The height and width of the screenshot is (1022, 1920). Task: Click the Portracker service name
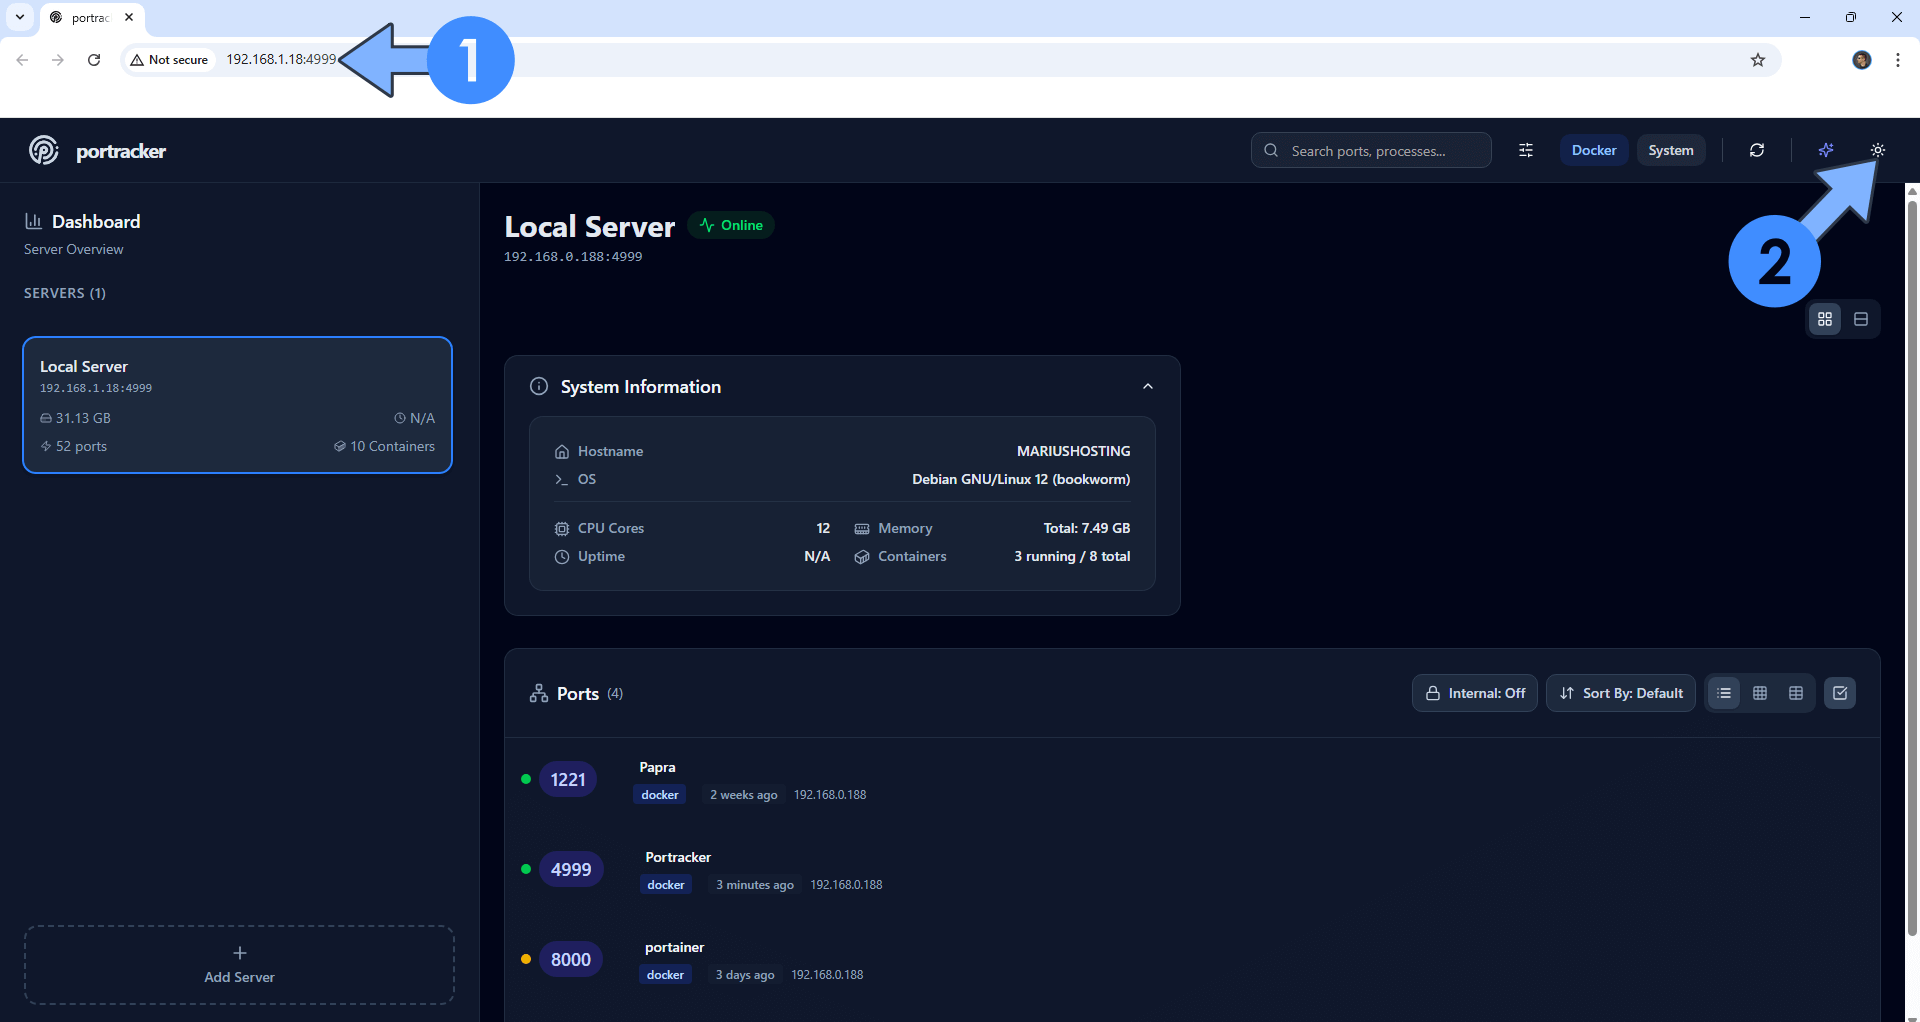tap(678, 857)
